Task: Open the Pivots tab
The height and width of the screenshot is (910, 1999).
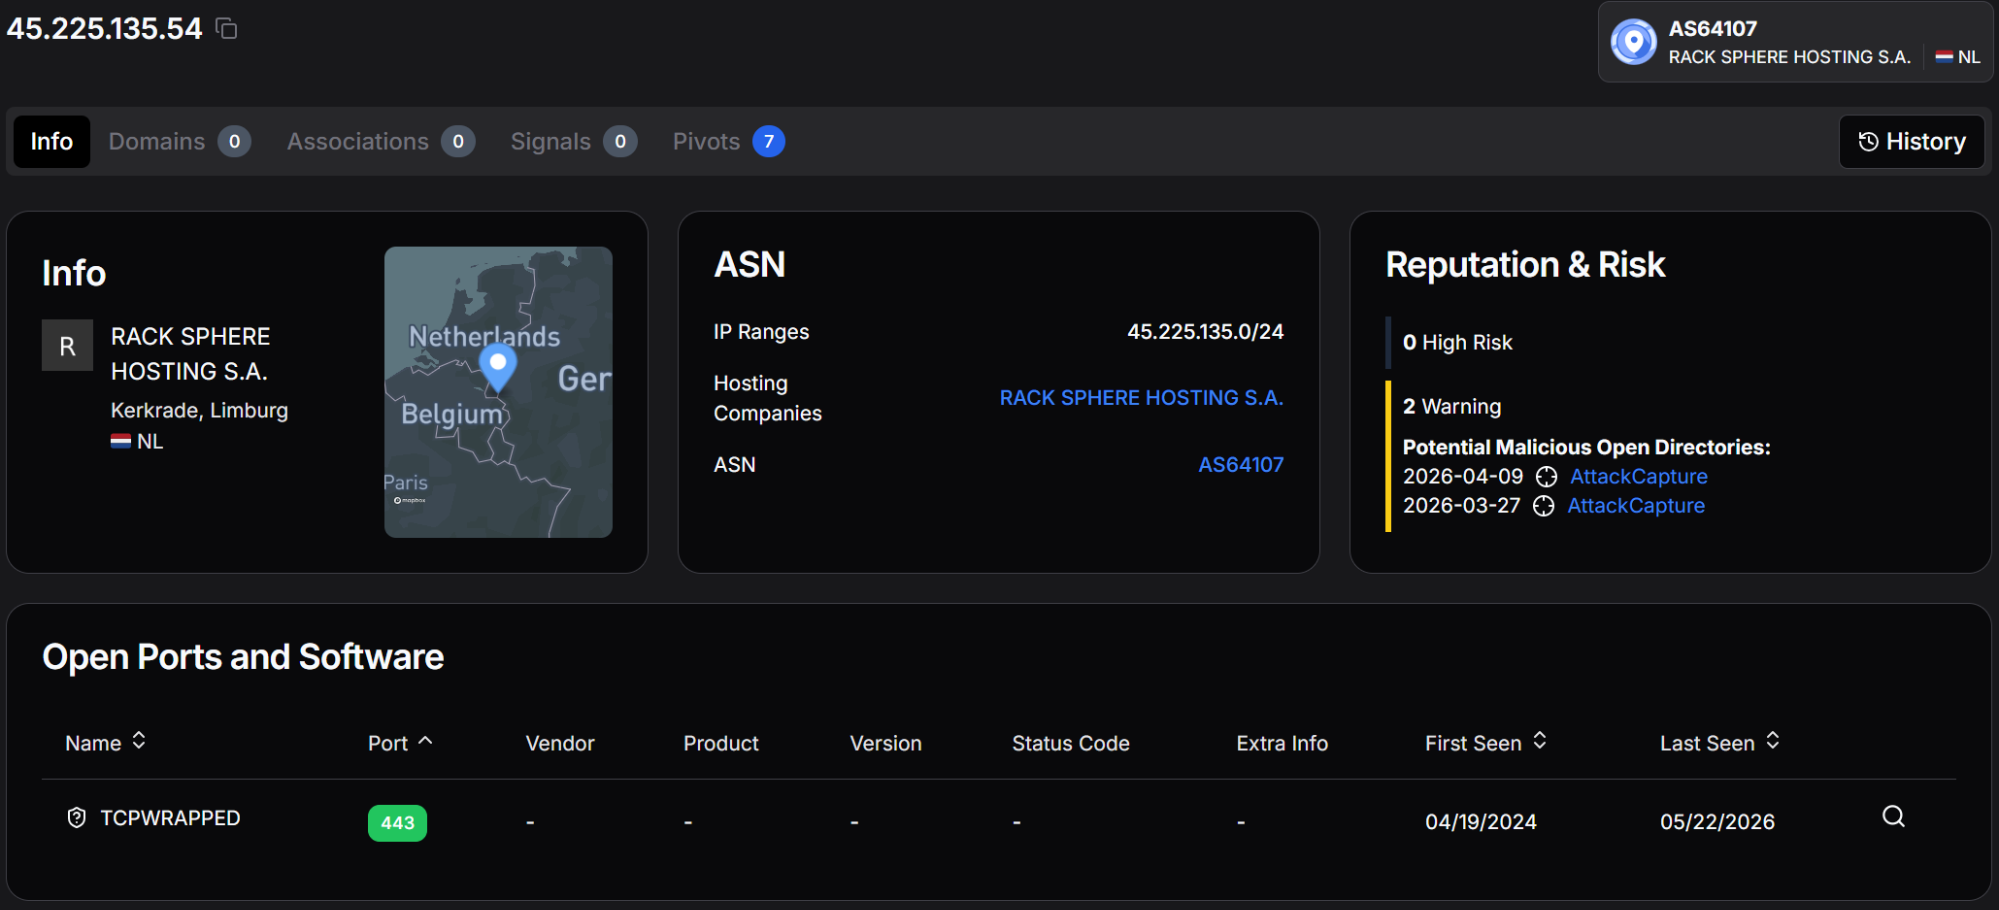Action: 728,142
